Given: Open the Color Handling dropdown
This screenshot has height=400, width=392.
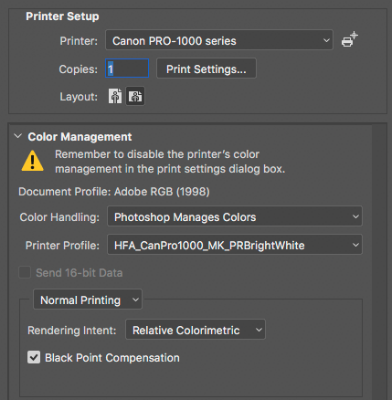Looking at the screenshot, I should coord(235,217).
